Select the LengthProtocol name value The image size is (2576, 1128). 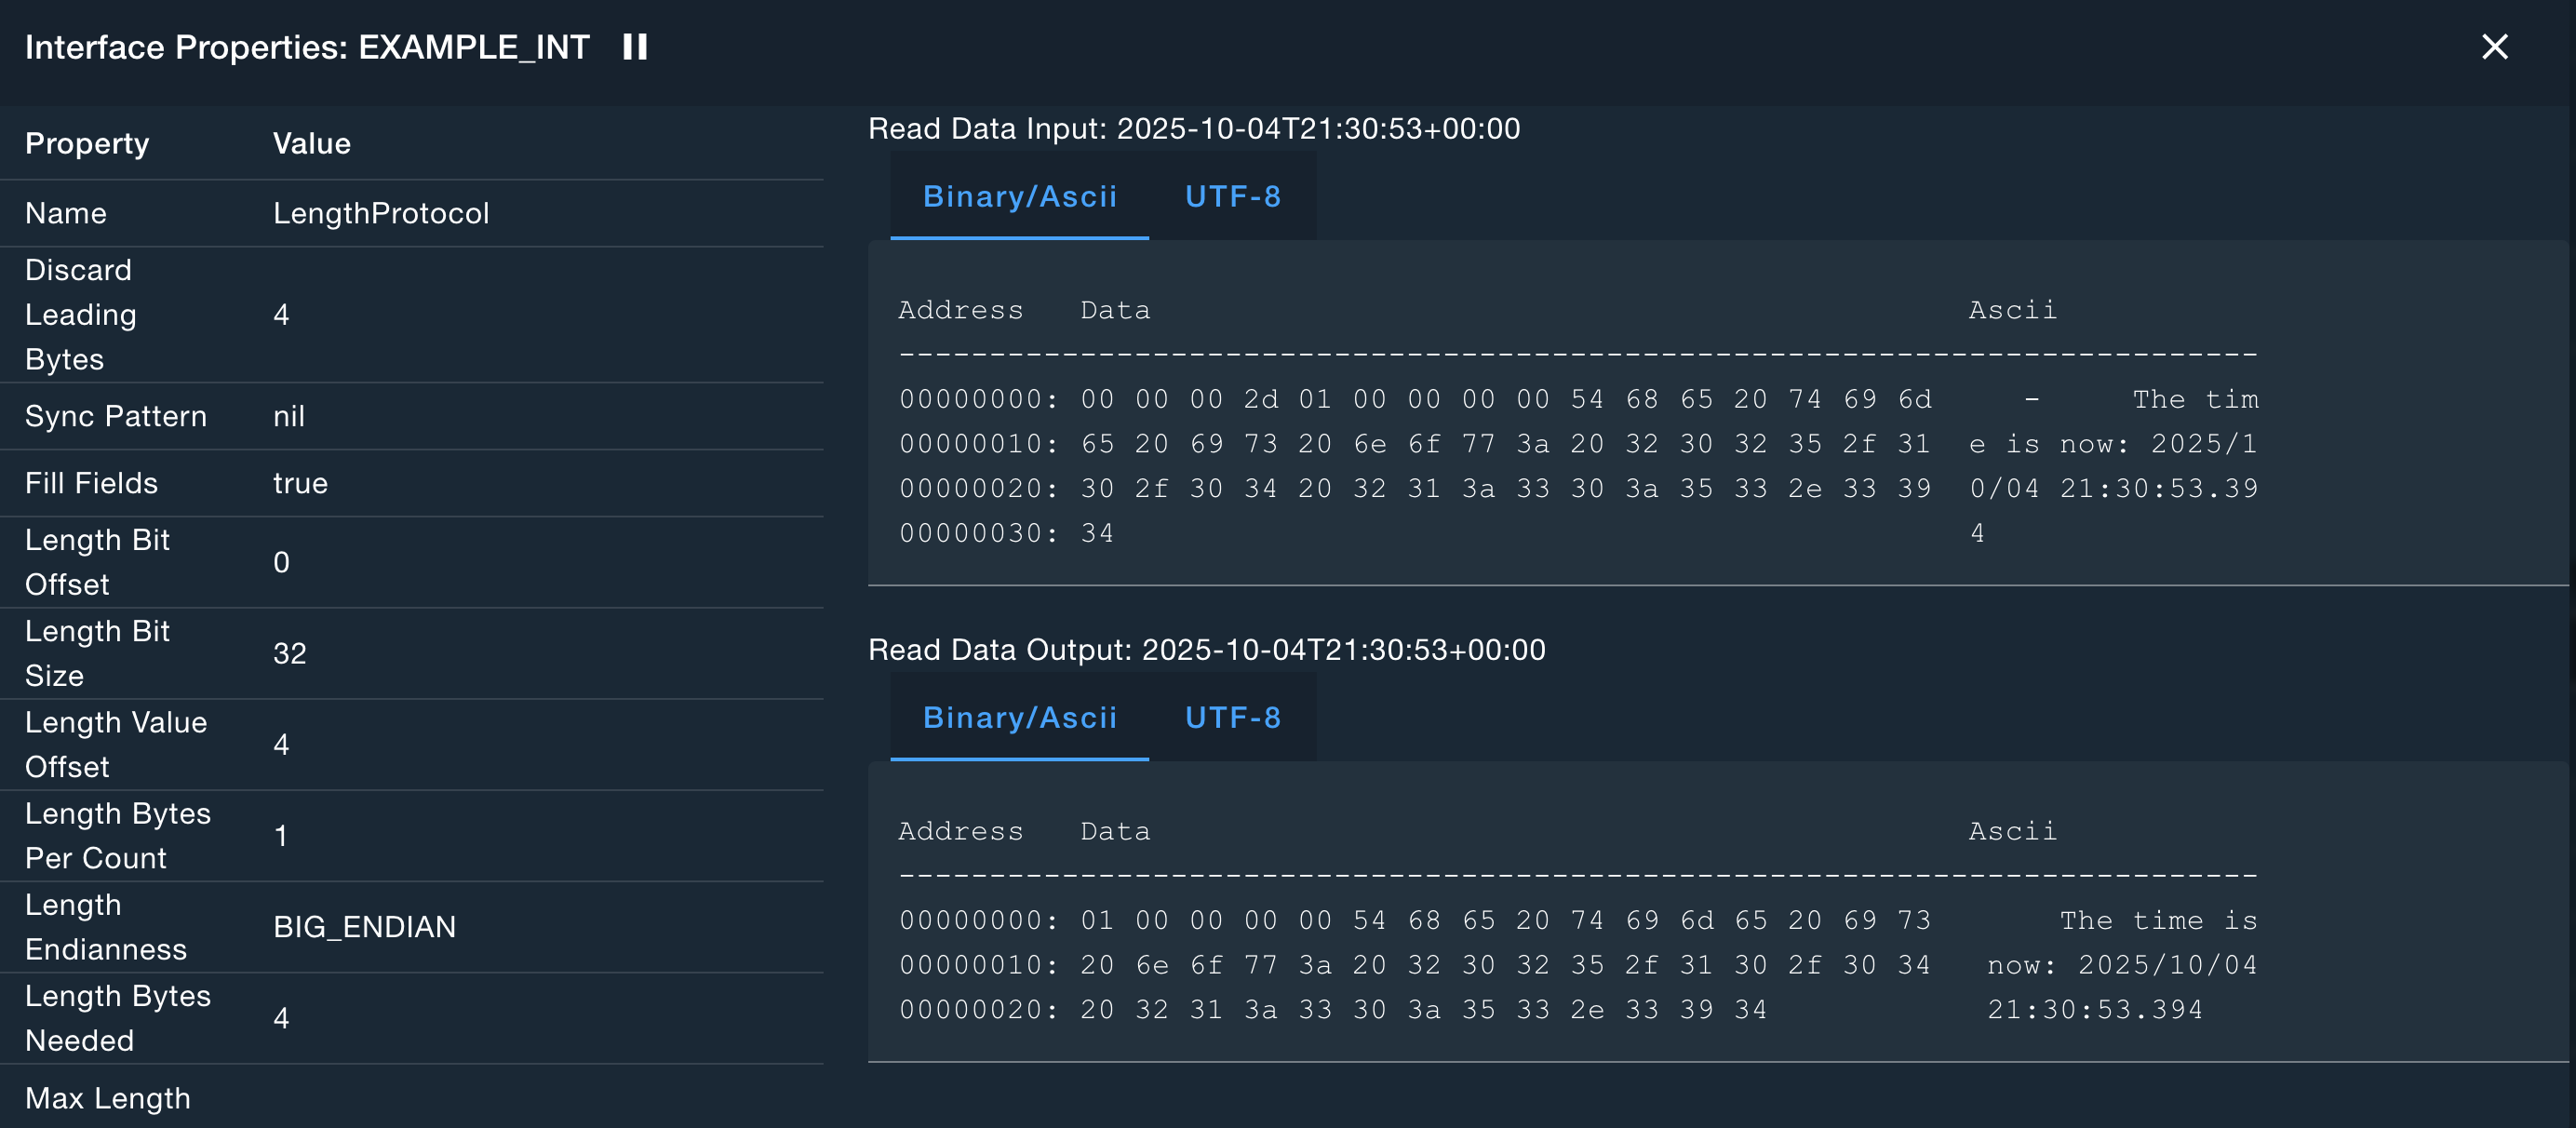381,213
